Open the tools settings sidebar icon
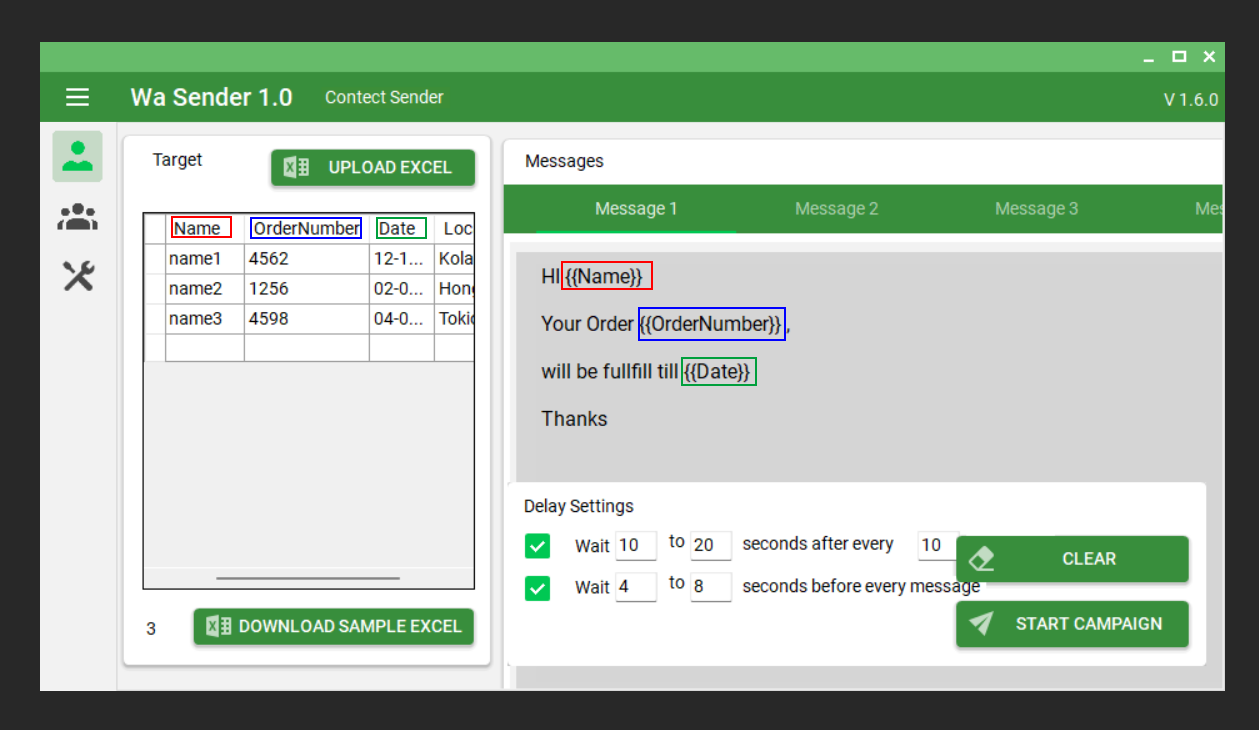Image resolution: width=1259 pixels, height=730 pixels. pos(78,276)
